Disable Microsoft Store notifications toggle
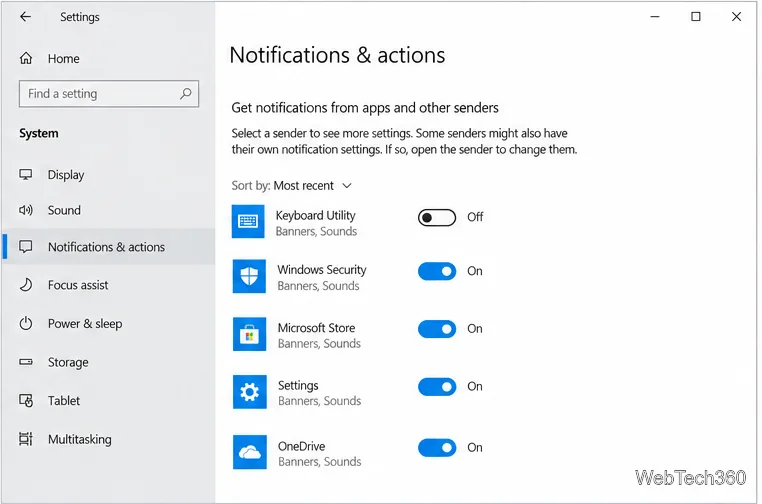The image size is (762, 504). point(437,329)
